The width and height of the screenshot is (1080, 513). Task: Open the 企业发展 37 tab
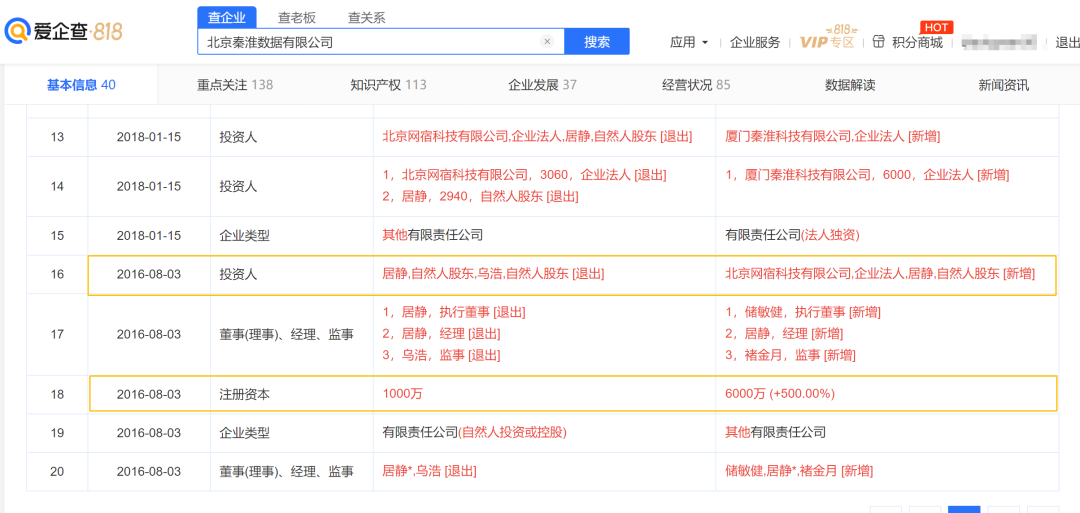542,85
